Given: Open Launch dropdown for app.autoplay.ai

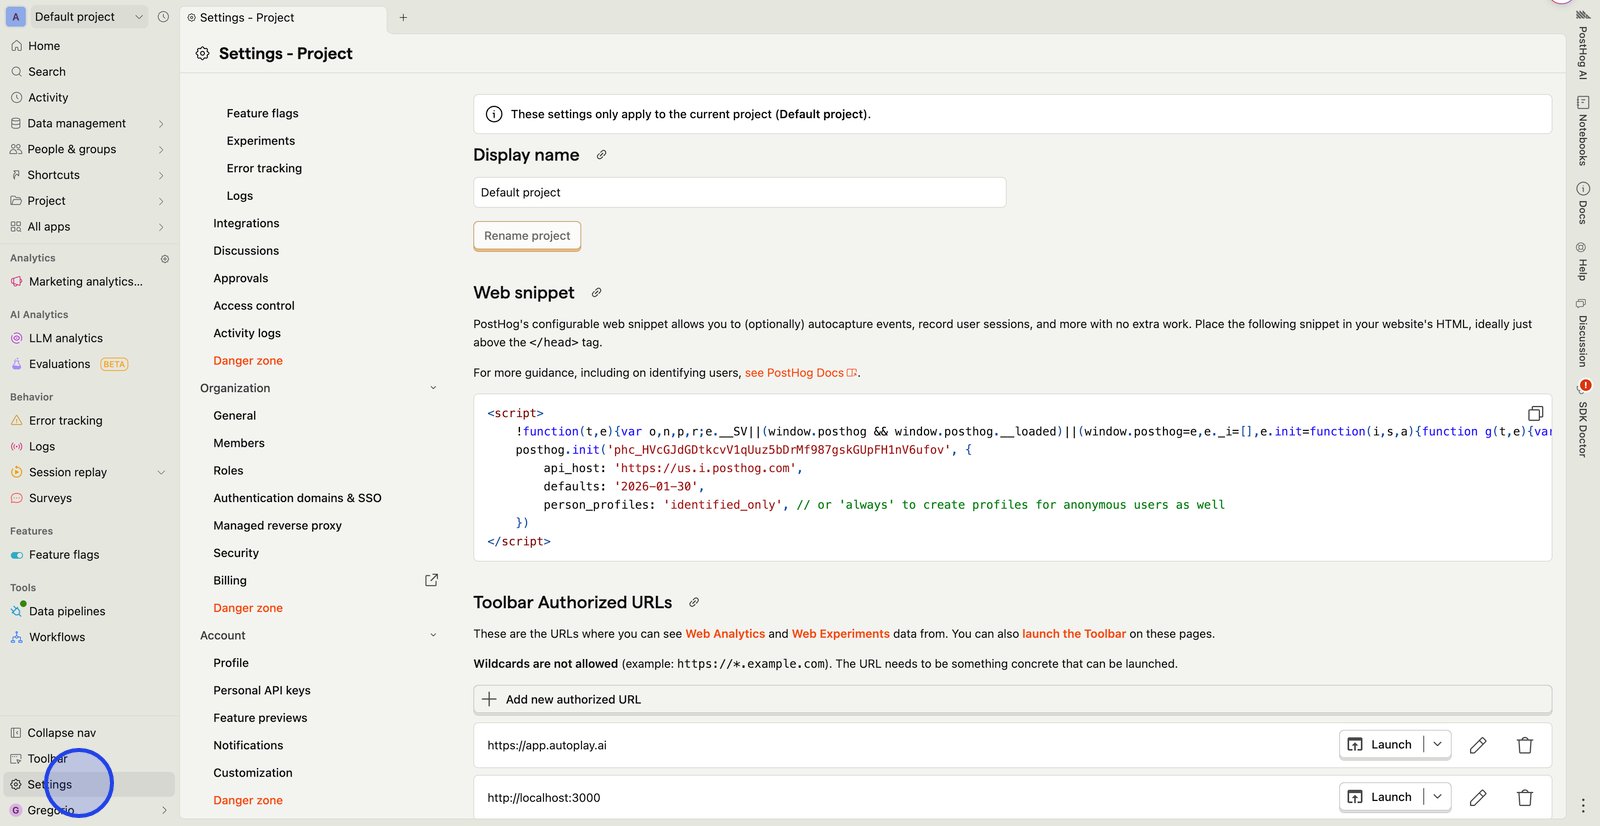Looking at the screenshot, I should [1437, 745].
